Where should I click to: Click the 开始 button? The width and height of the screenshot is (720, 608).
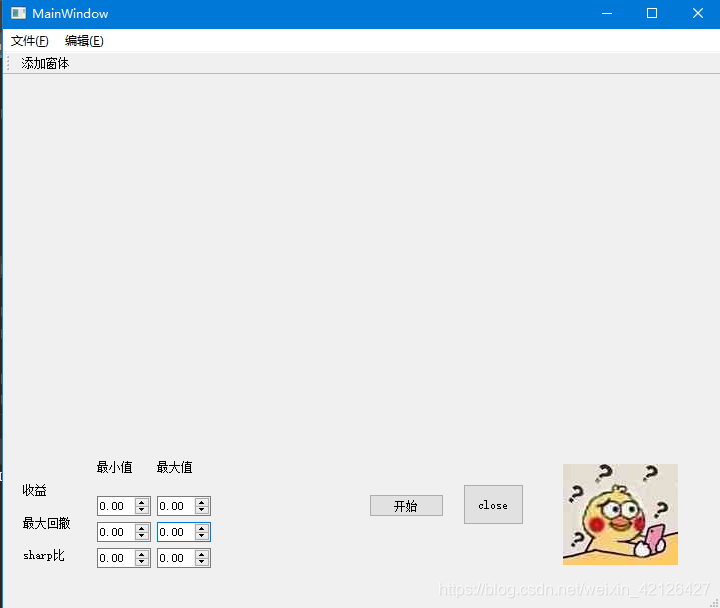(x=406, y=506)
